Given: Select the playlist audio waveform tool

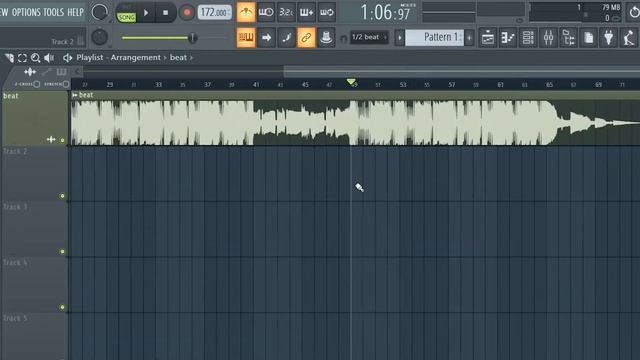Looking at the screenshot, I should 30,72.
